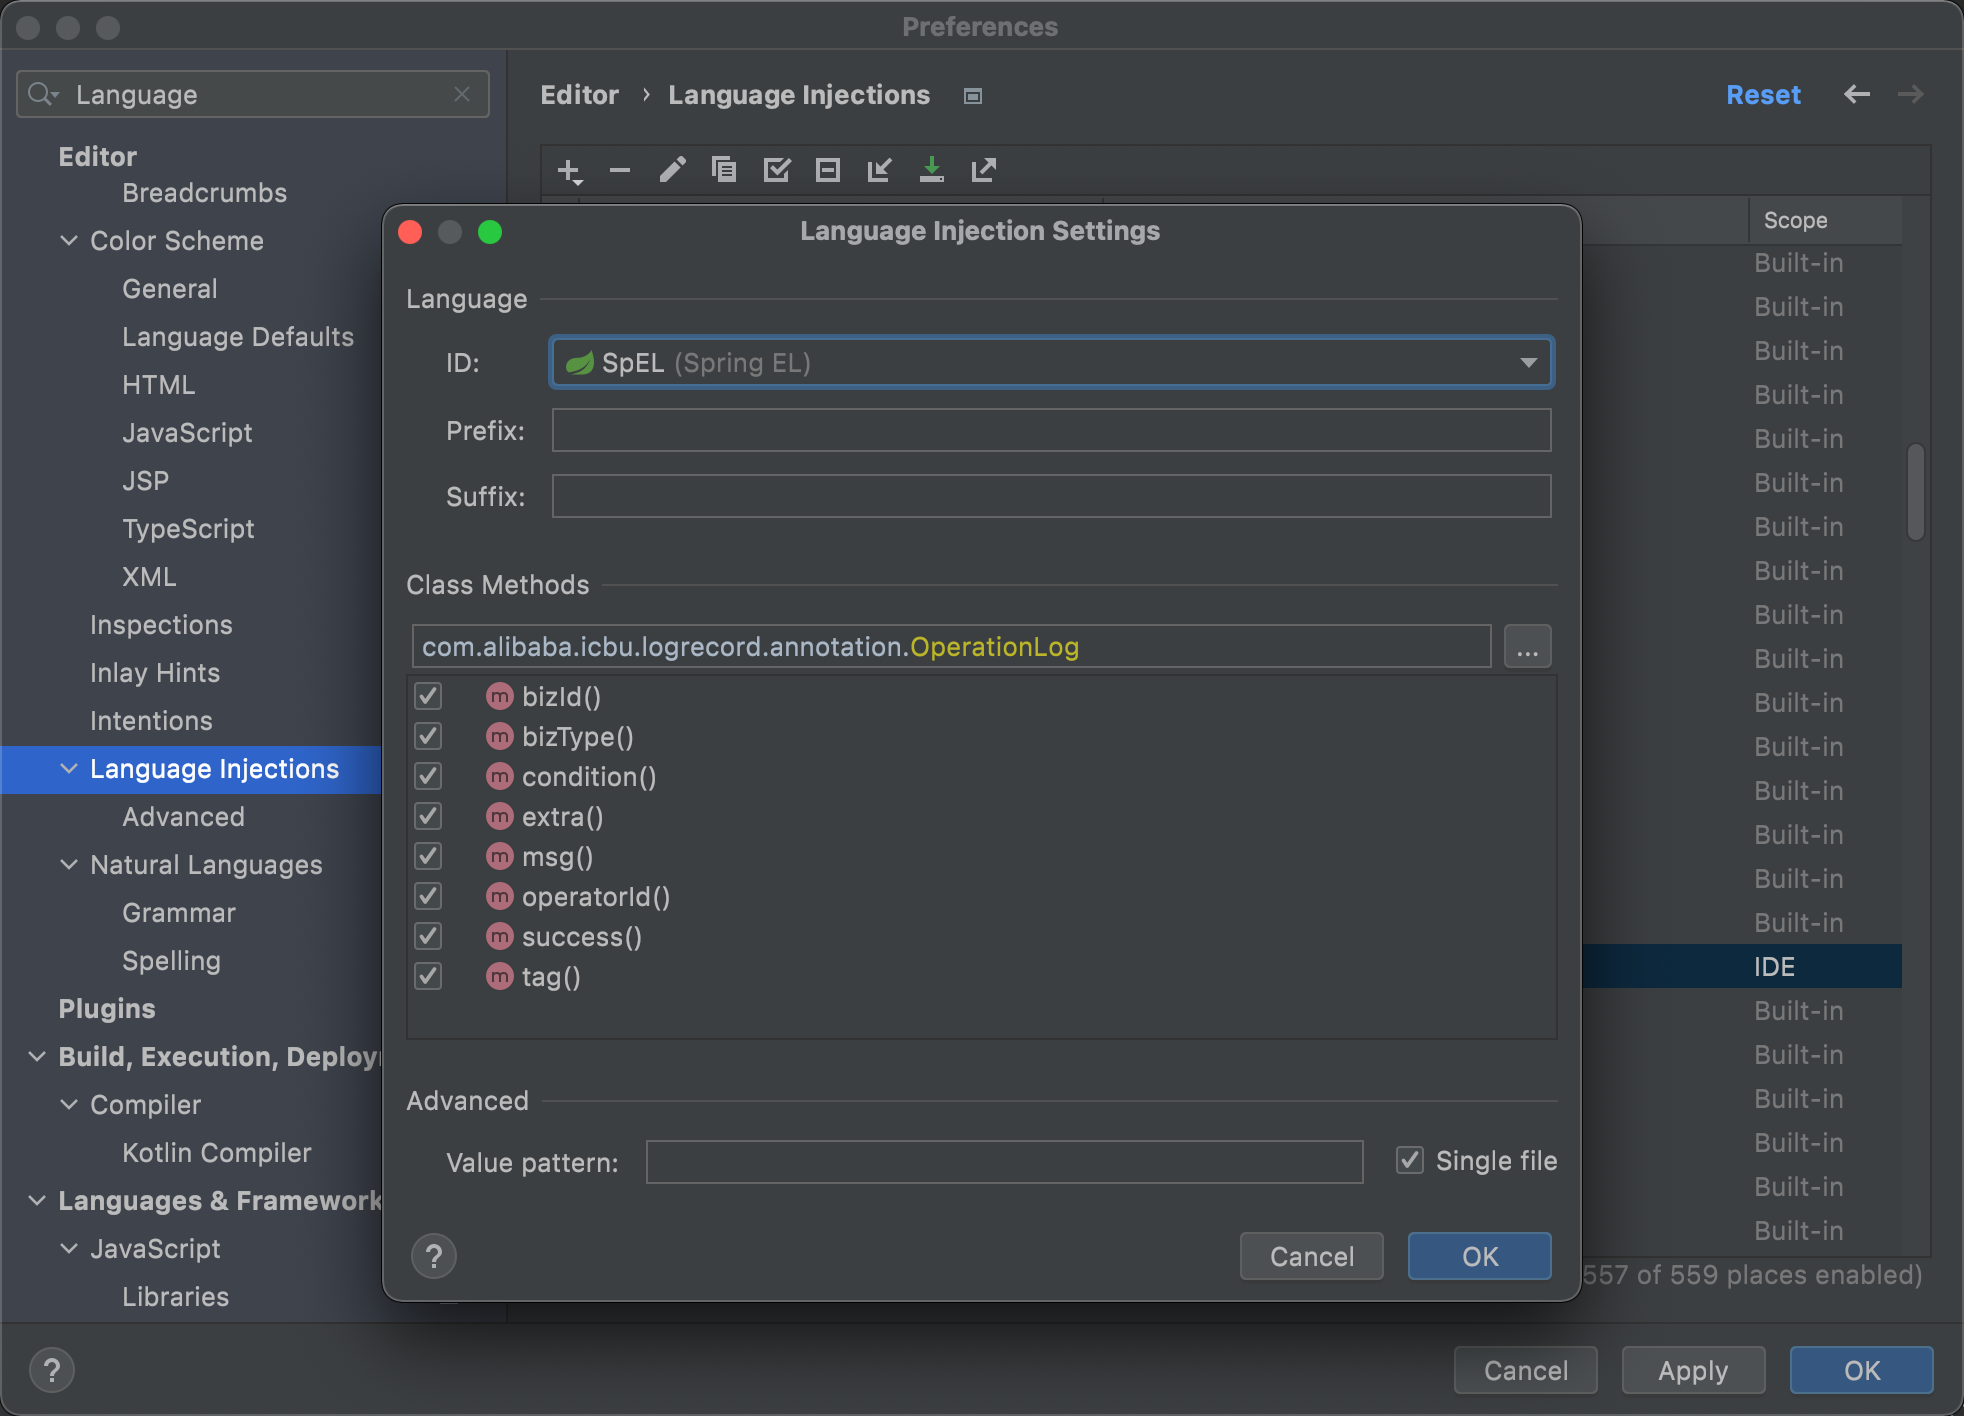Click the add injection plus icon

pos(569,171)
